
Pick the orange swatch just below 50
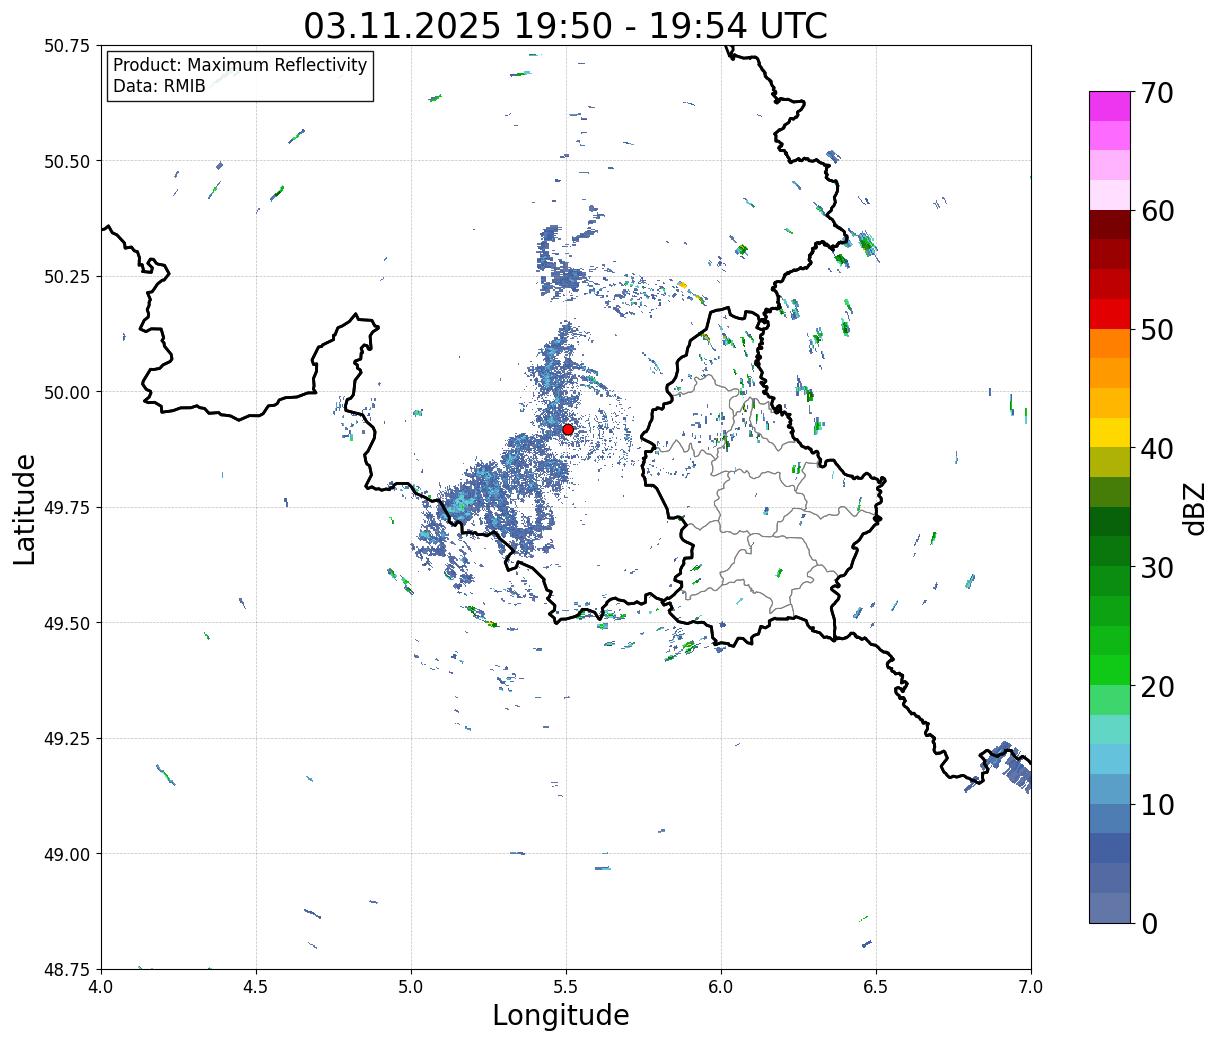tap(1110, 343)
